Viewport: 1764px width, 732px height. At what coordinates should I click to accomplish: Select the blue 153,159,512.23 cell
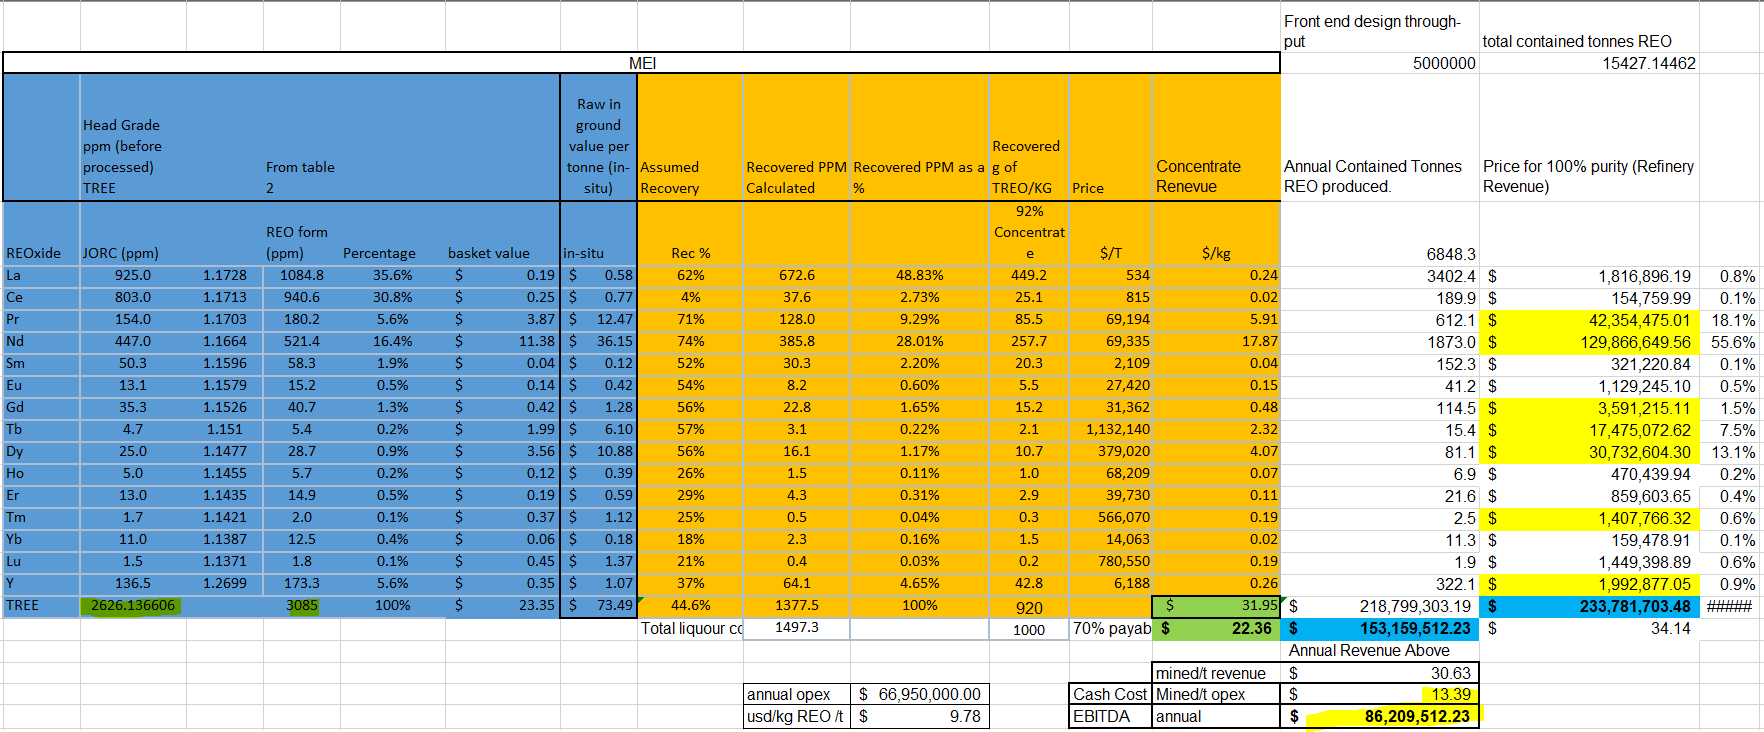point(1380,628)
